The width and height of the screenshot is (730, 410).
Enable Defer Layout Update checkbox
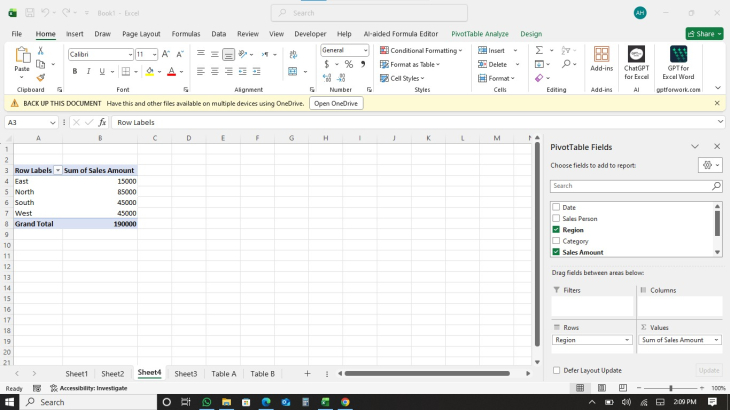tap(556, 370)
